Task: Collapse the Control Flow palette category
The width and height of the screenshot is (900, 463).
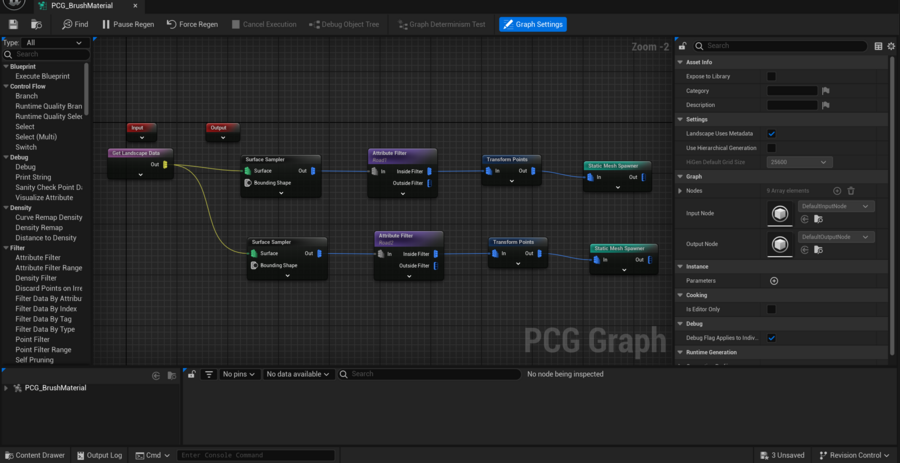Action: 6,86
